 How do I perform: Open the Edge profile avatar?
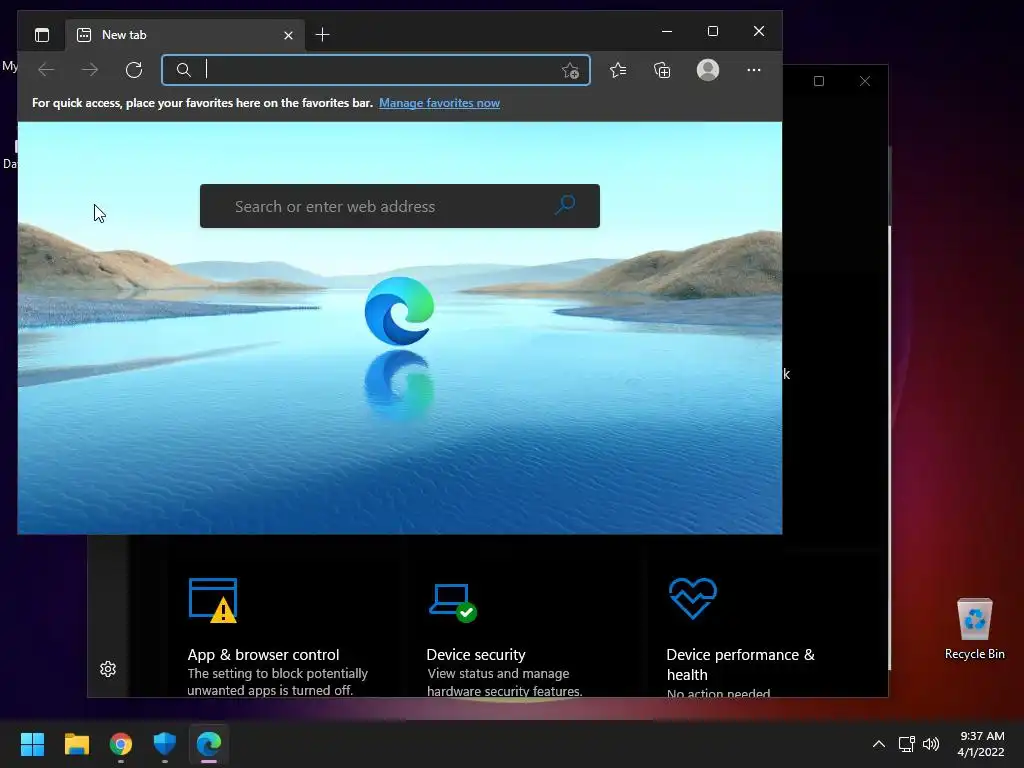point(708,70)
